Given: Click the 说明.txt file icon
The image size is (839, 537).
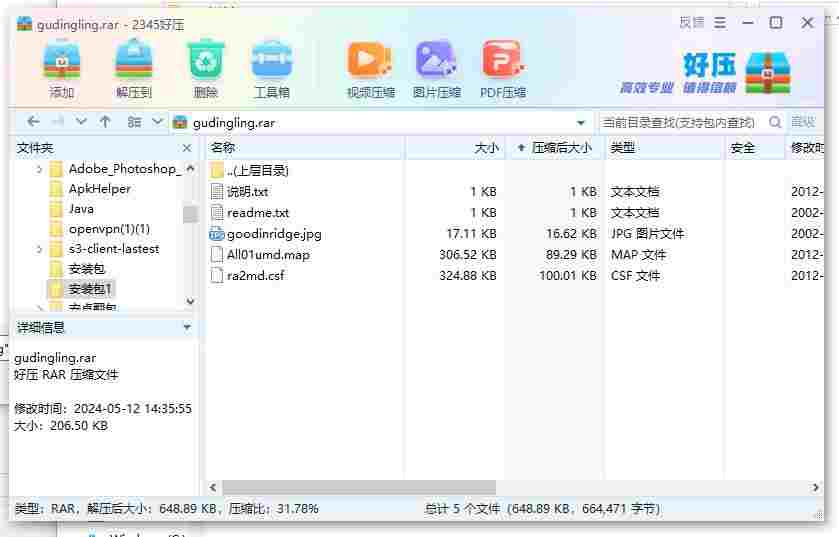Looking at the screenshot, I should tap(217, 191).
